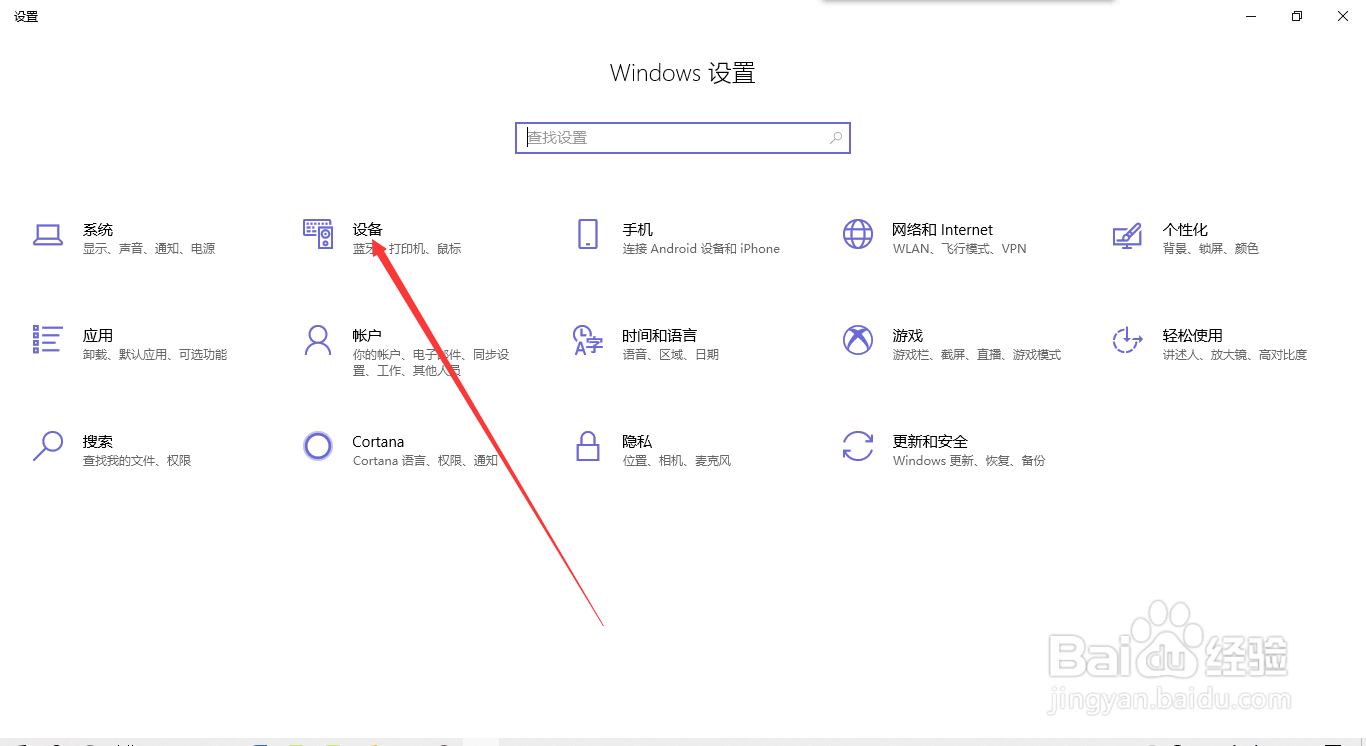Click the 更新和安全 refresh arrows icon
Viewport: 1366px width, 746px height.
coord(858,446)
